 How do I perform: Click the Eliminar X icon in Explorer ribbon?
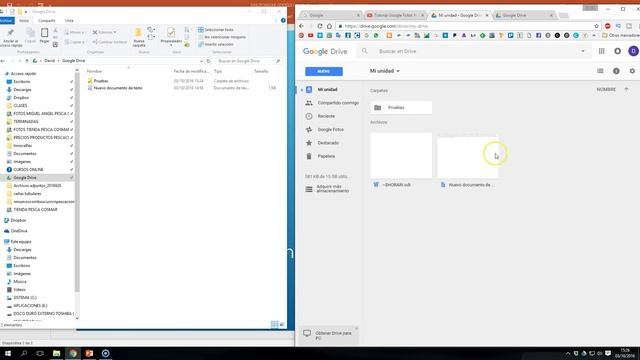pyautogui.click(x=95, y=32)
